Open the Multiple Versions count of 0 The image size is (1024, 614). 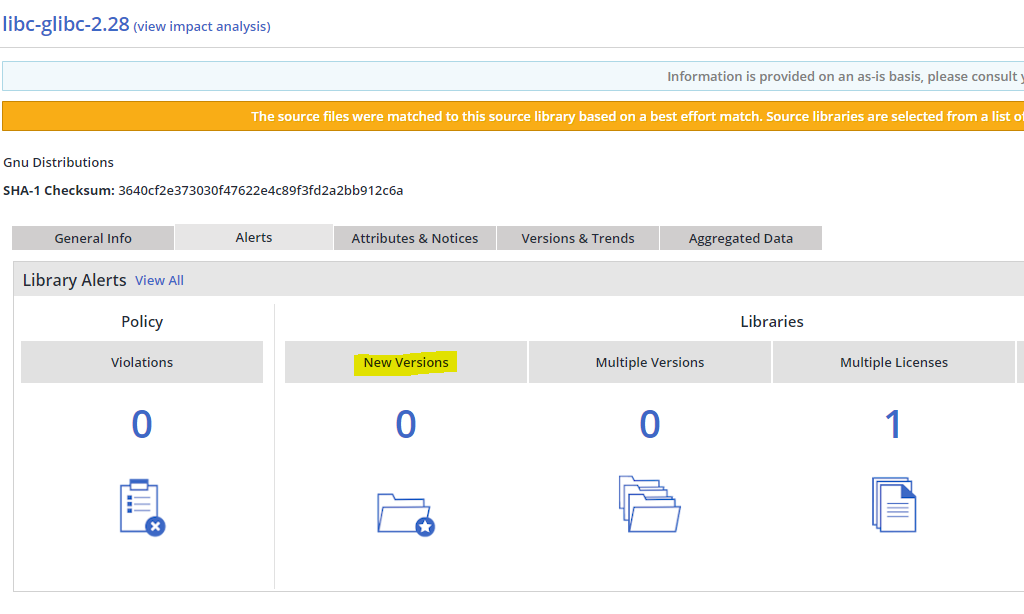pos(650,425)
